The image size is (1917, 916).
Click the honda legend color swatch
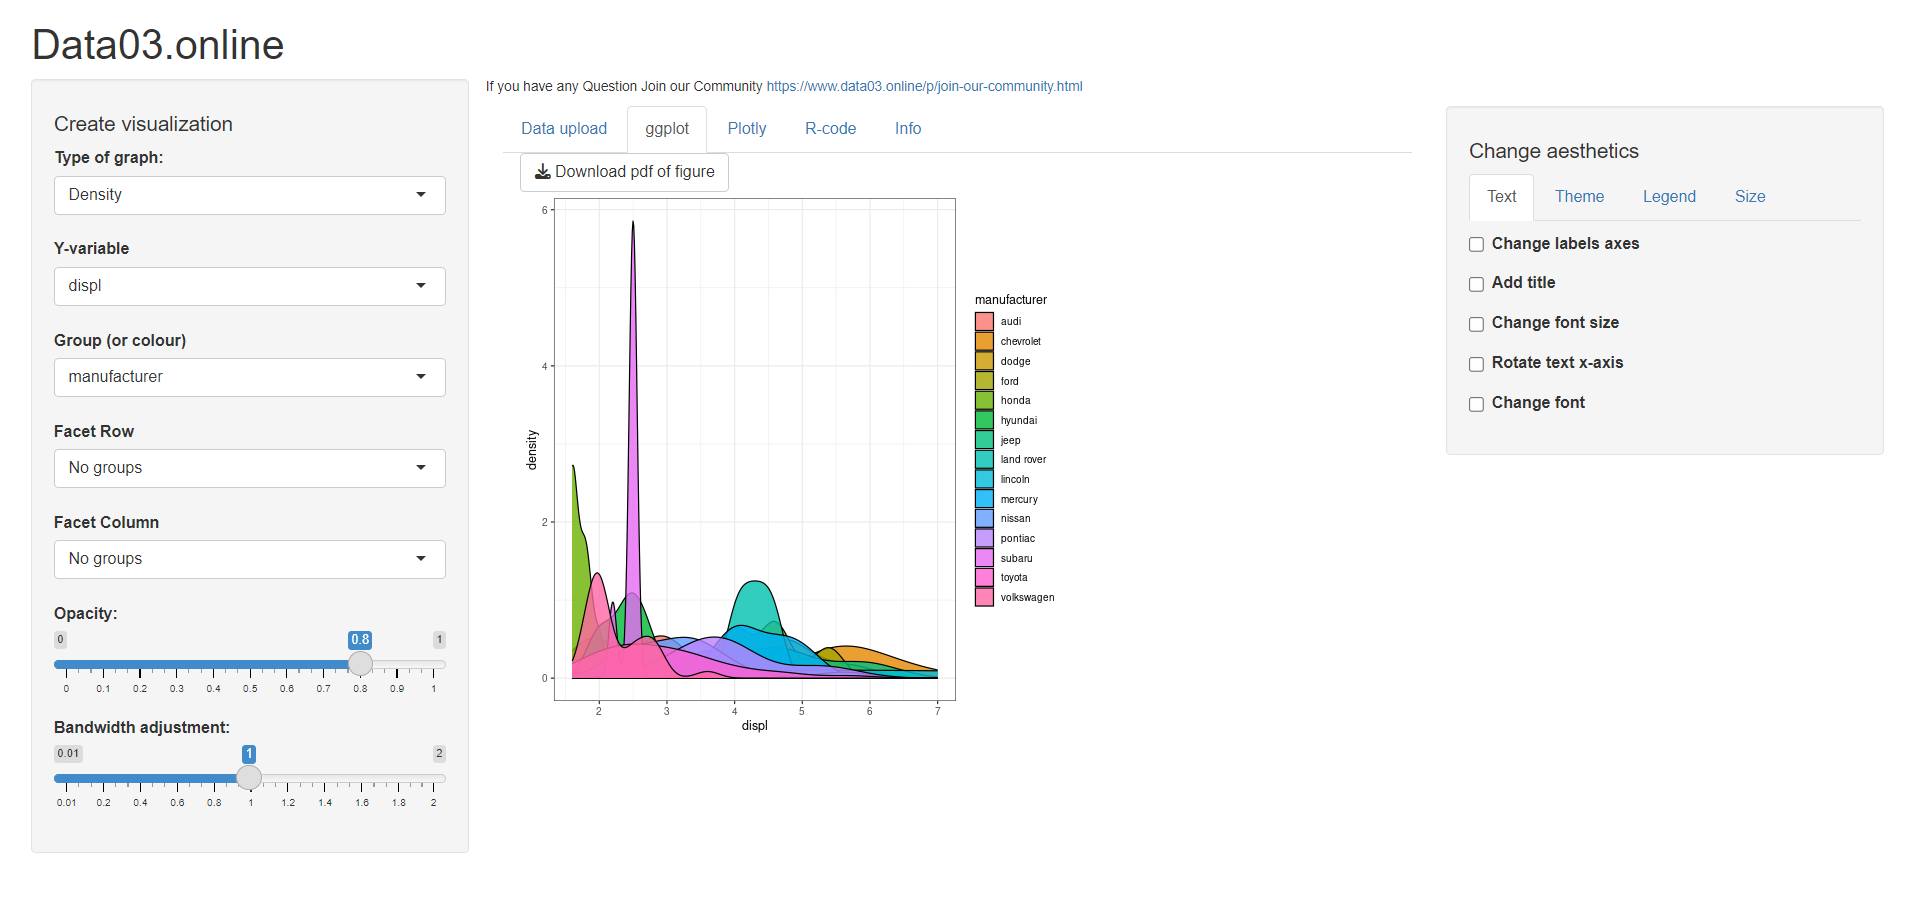point(984,401)
